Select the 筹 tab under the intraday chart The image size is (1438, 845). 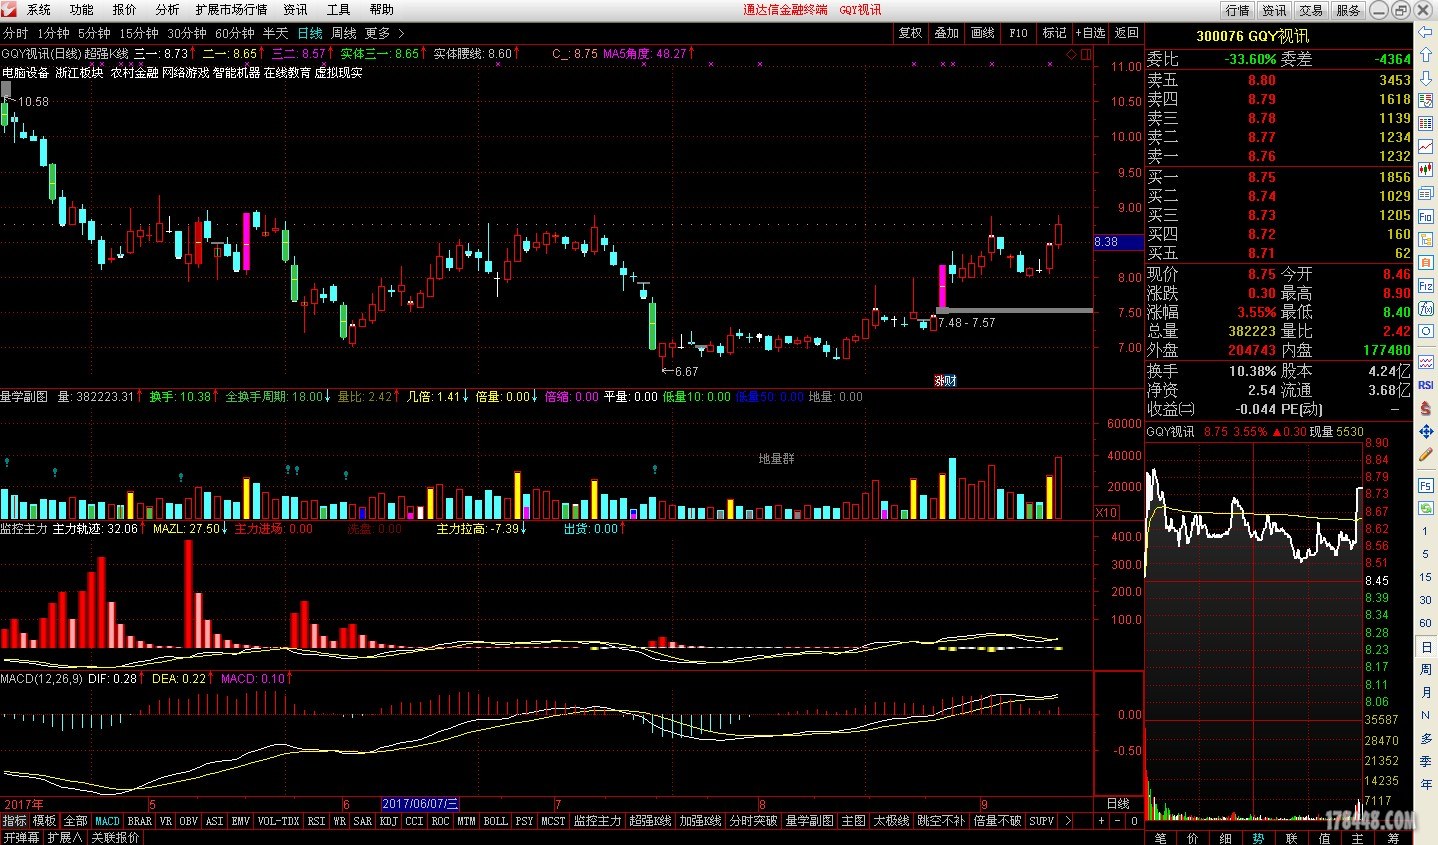tap(1393, 838)
